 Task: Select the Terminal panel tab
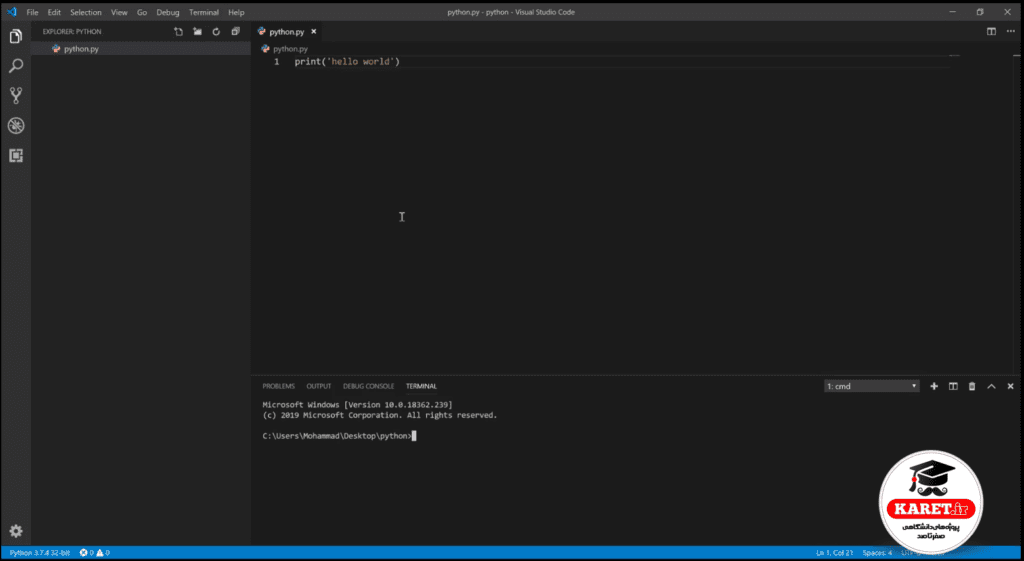(421, 386)
